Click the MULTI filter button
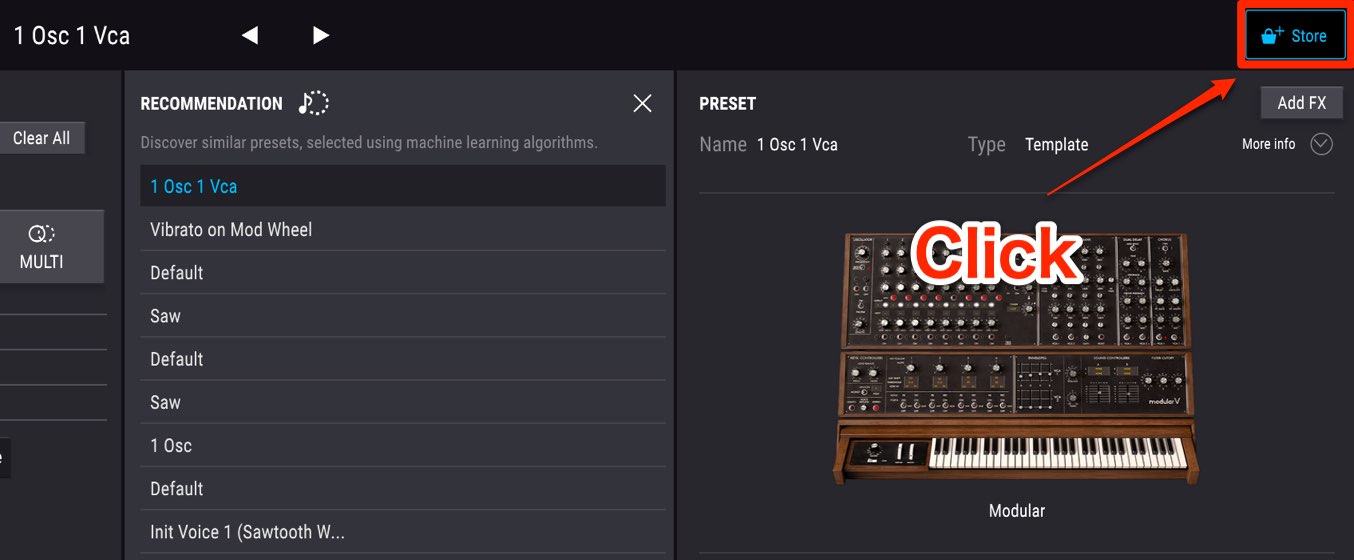 click(x=42, y=247)
